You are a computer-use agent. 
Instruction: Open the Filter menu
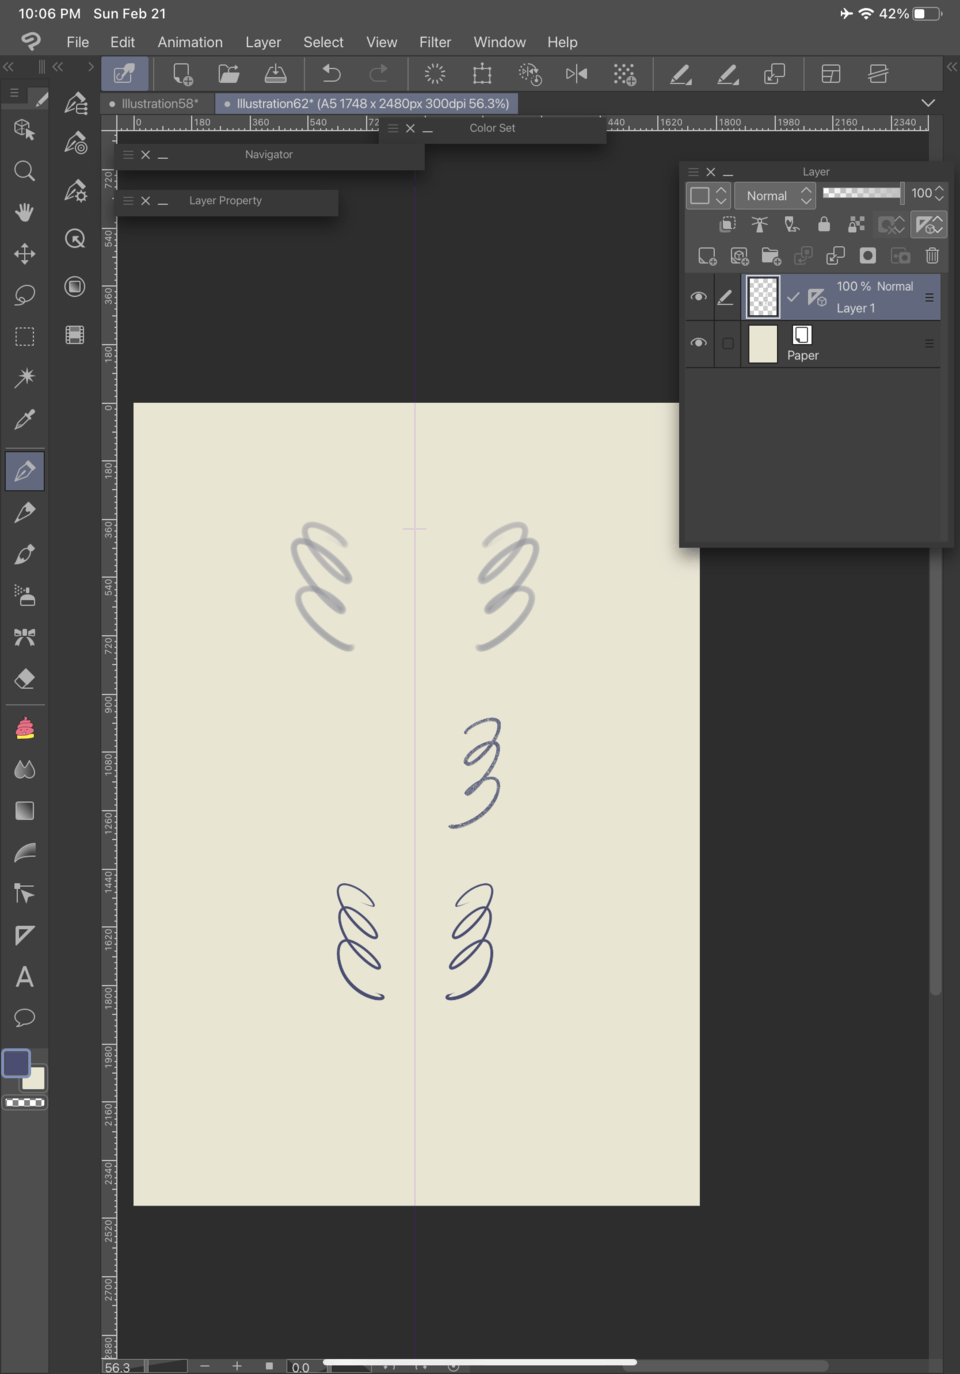pyautogui.click(x=435, y=42)
